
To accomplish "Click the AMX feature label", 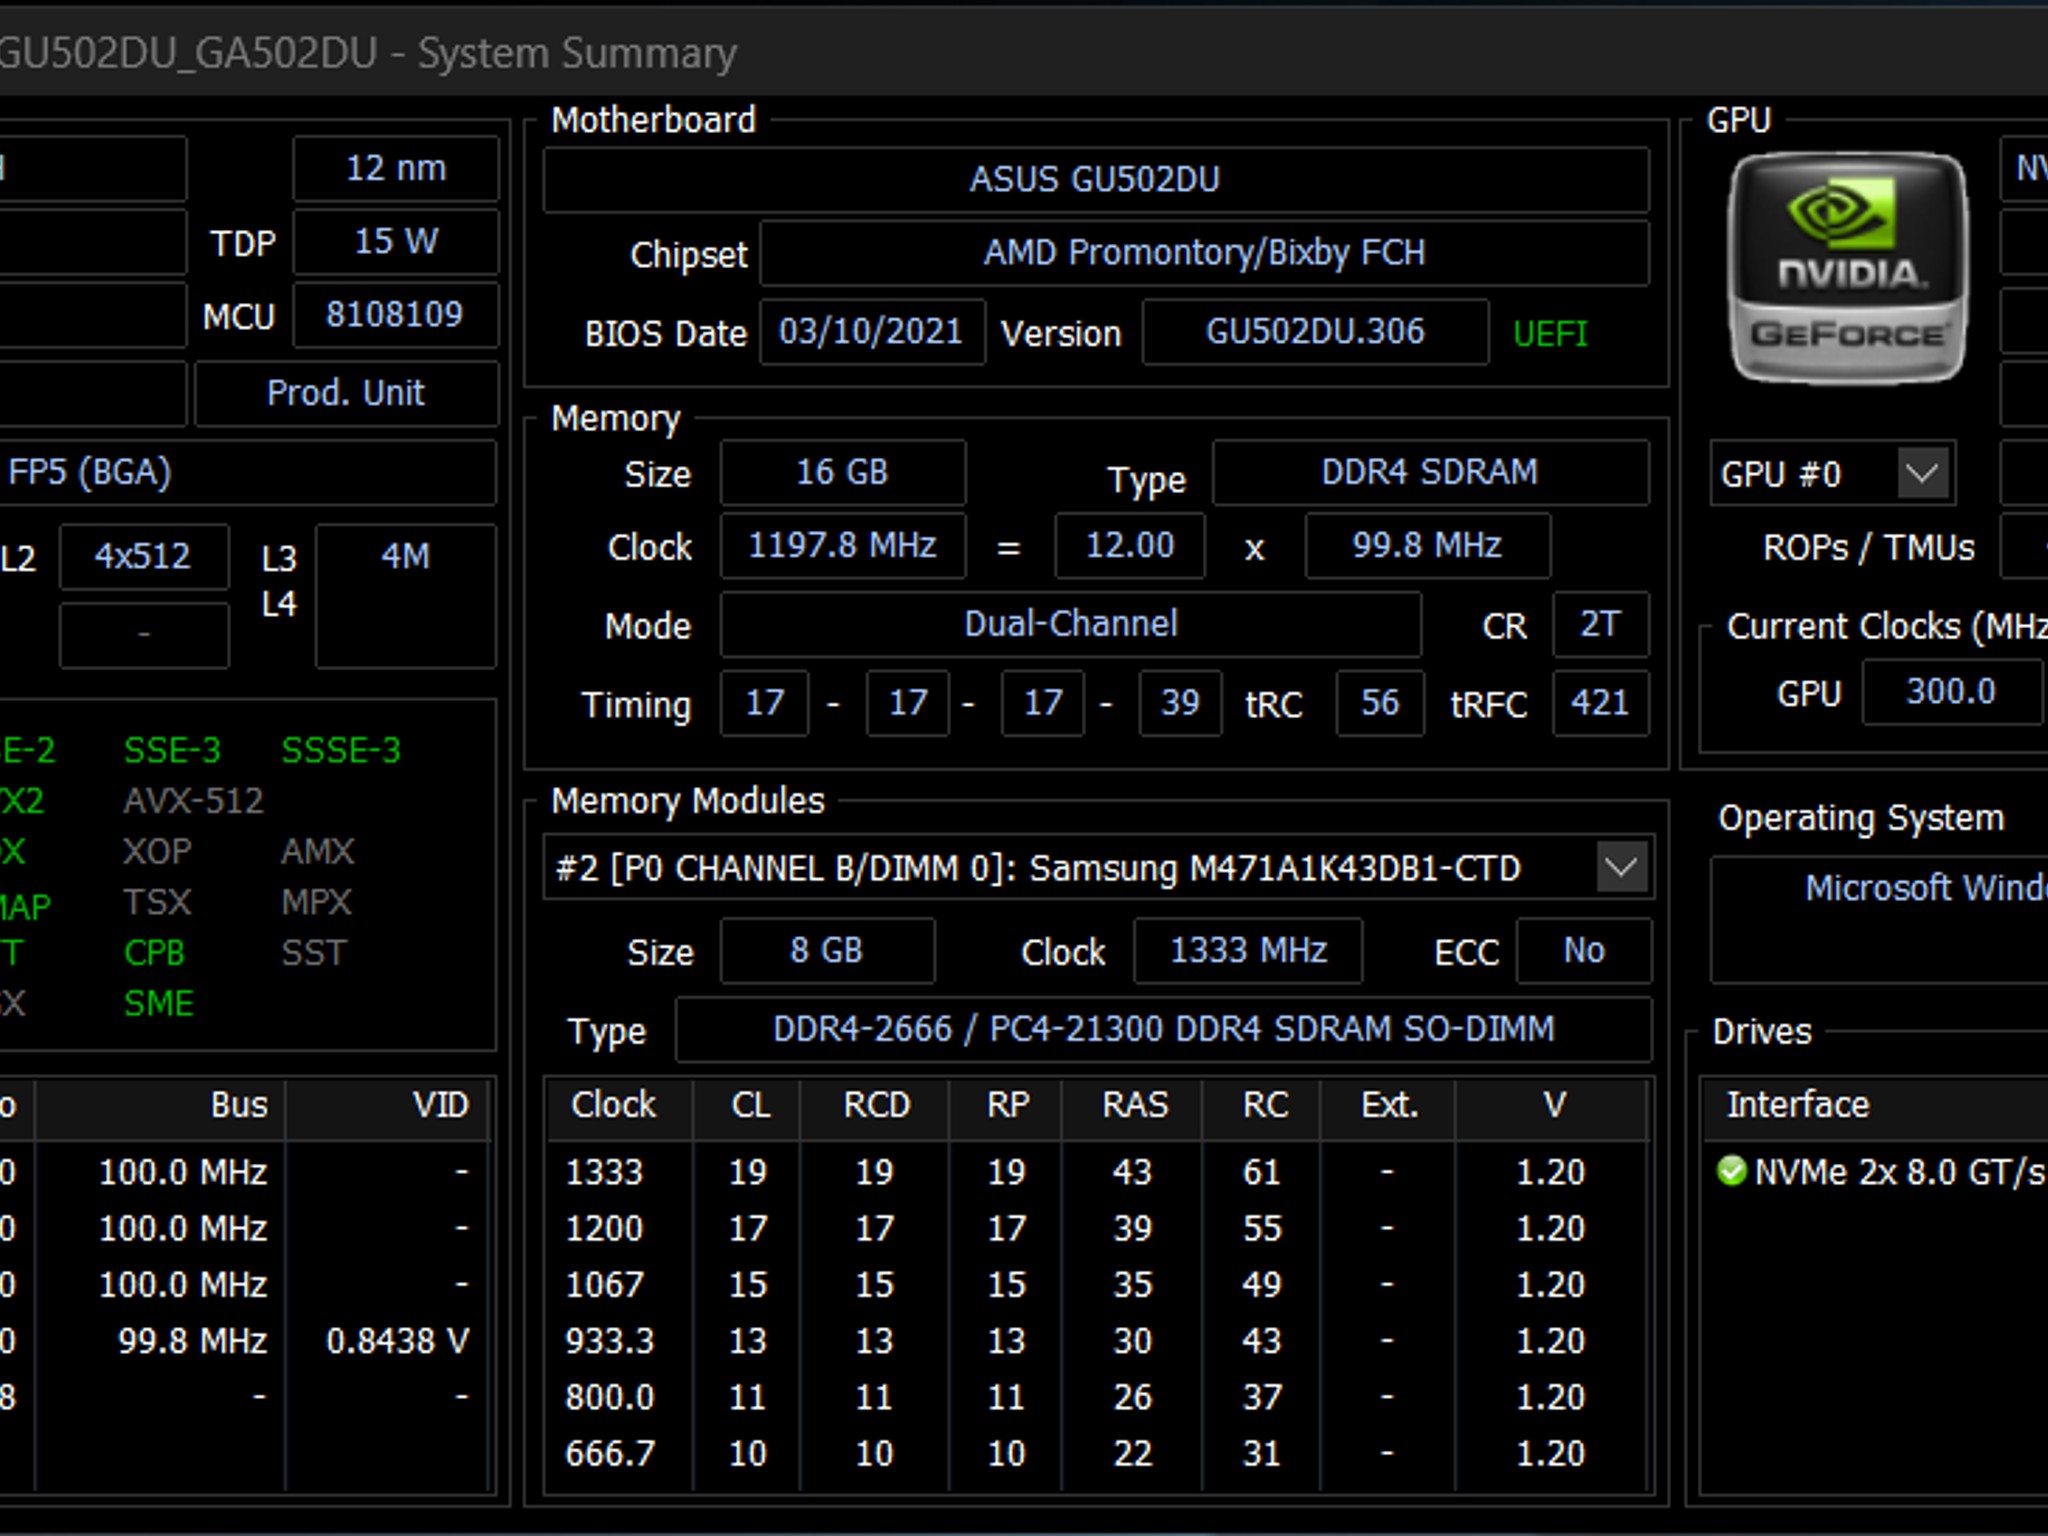I will (318, 852).
